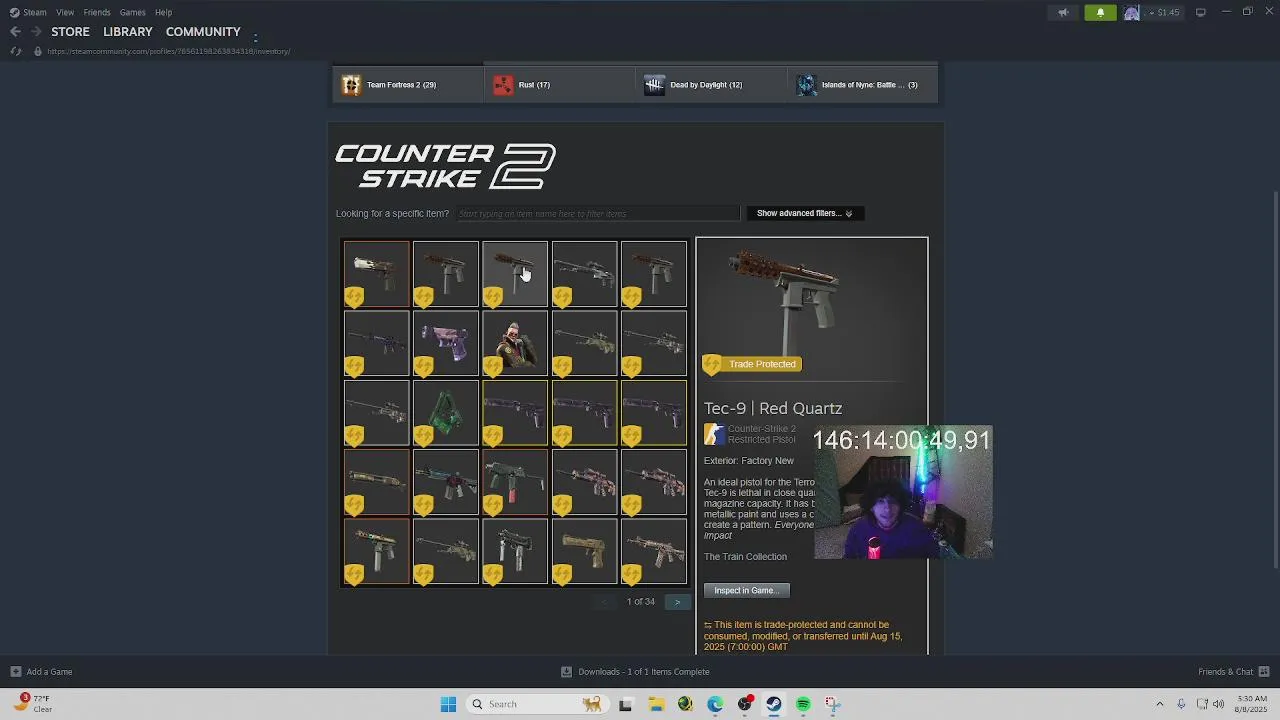Screen dimensions: 1280x720
Task: Go to the COMMUNITY section
Action: tap(203, 32)
